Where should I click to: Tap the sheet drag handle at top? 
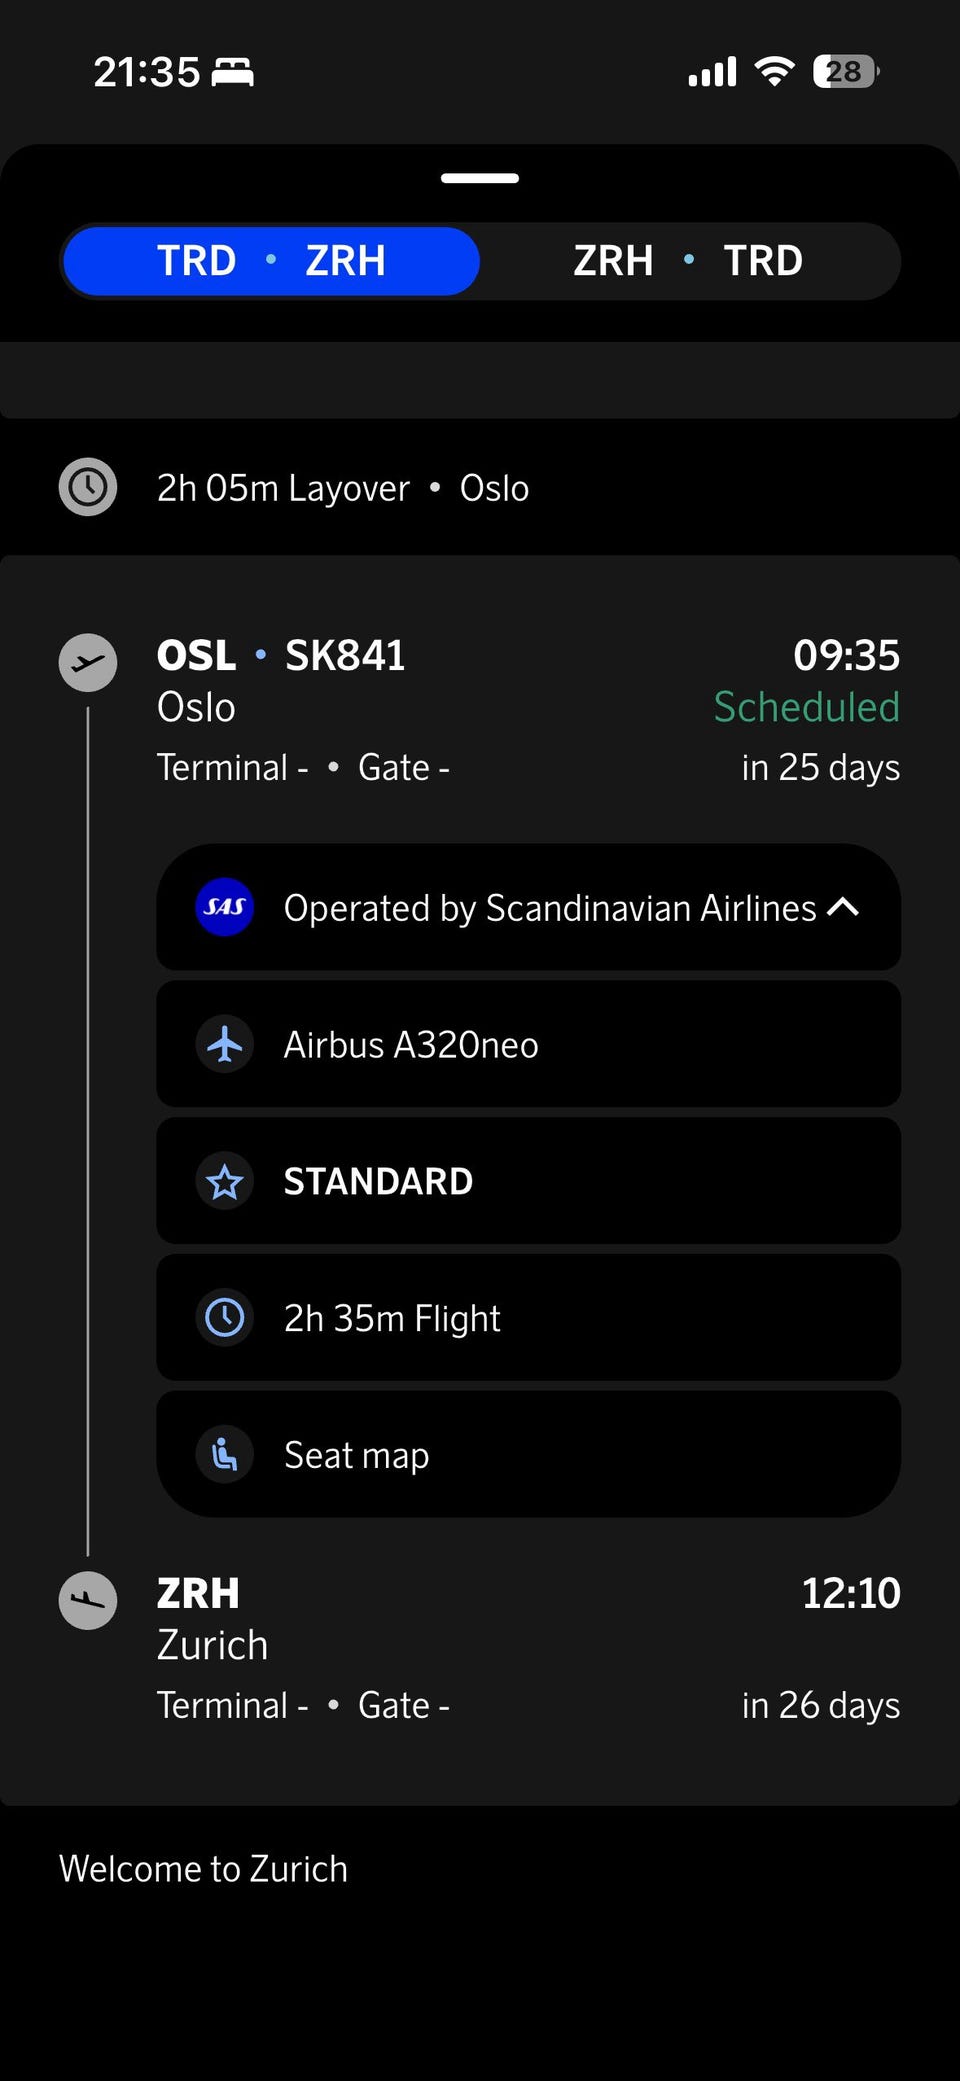pos(480,178)
